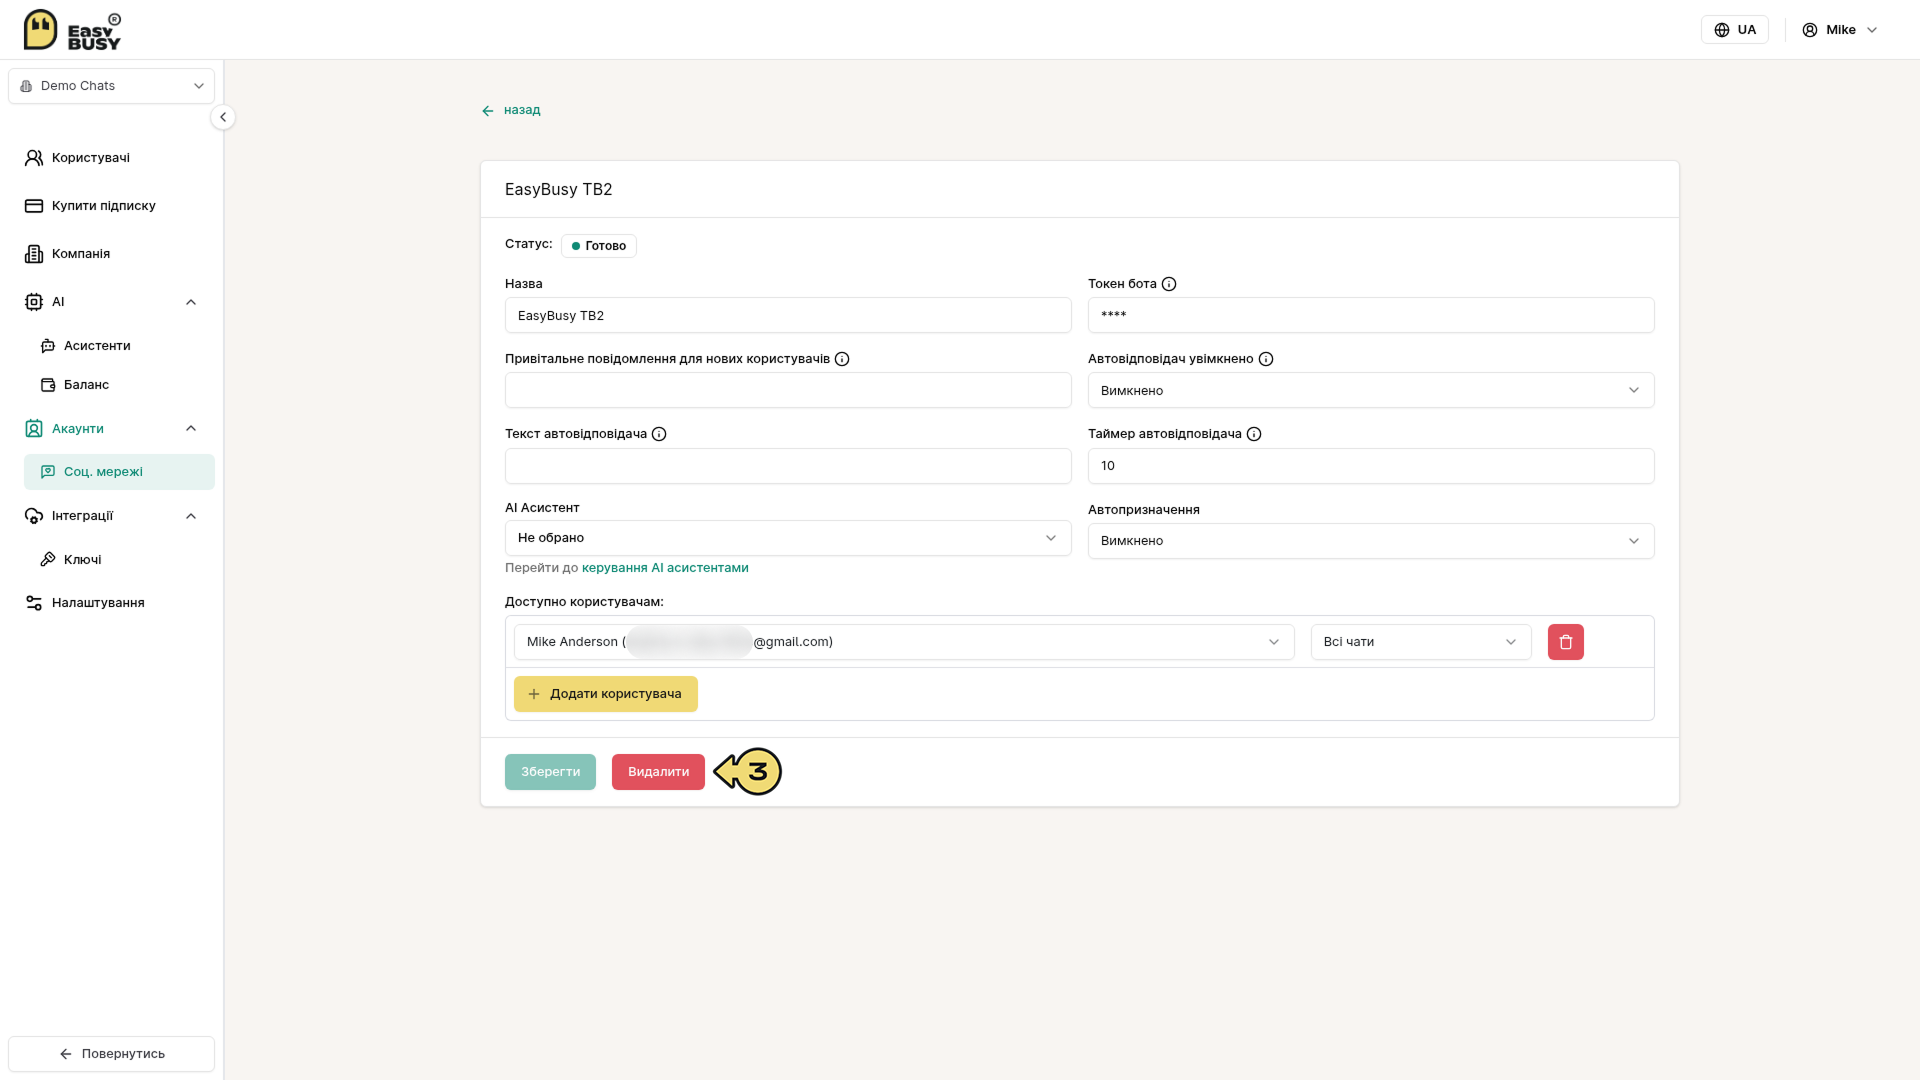This screenshot has height=1080, width=1920.
Task: Switch language via the UA button
Action: click(1735, 30)
